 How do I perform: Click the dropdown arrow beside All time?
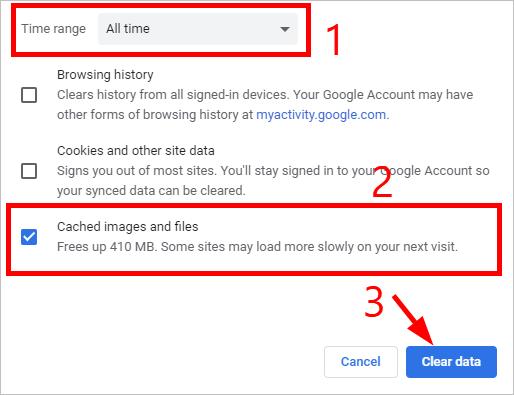(x=285, y=29)
